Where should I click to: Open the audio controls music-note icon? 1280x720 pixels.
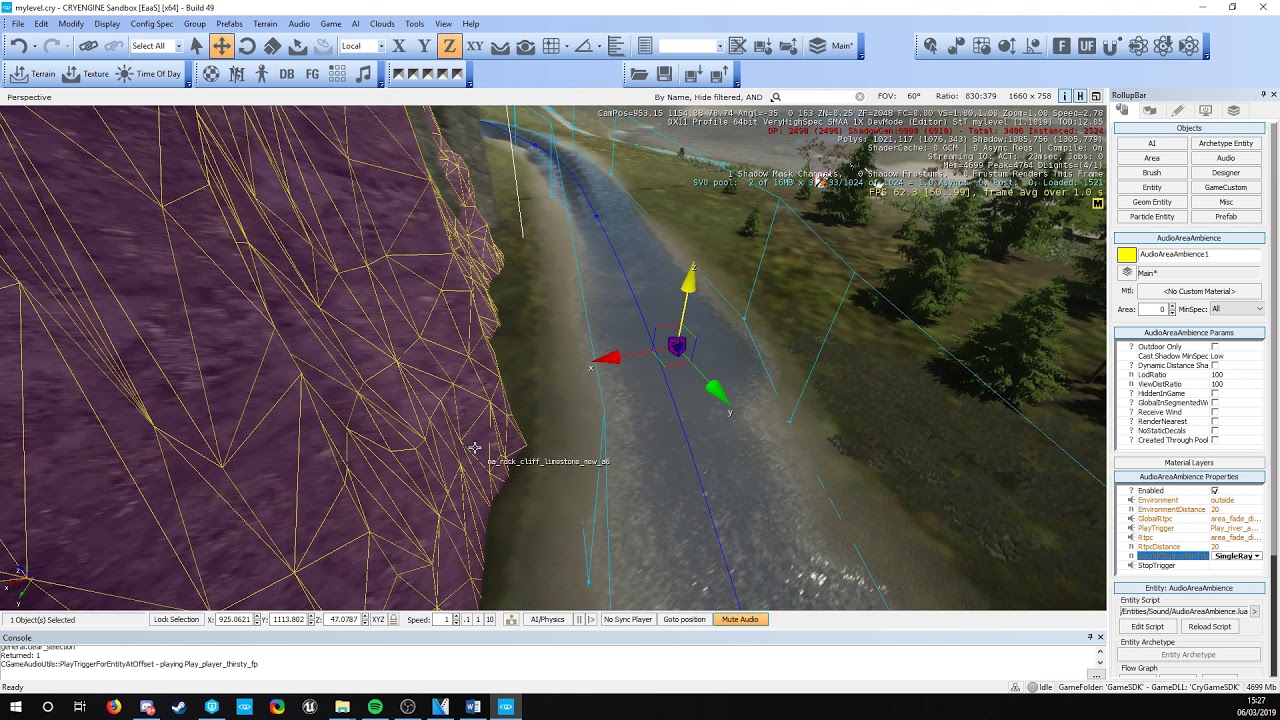pyautogui.click(x=363, y=74)
